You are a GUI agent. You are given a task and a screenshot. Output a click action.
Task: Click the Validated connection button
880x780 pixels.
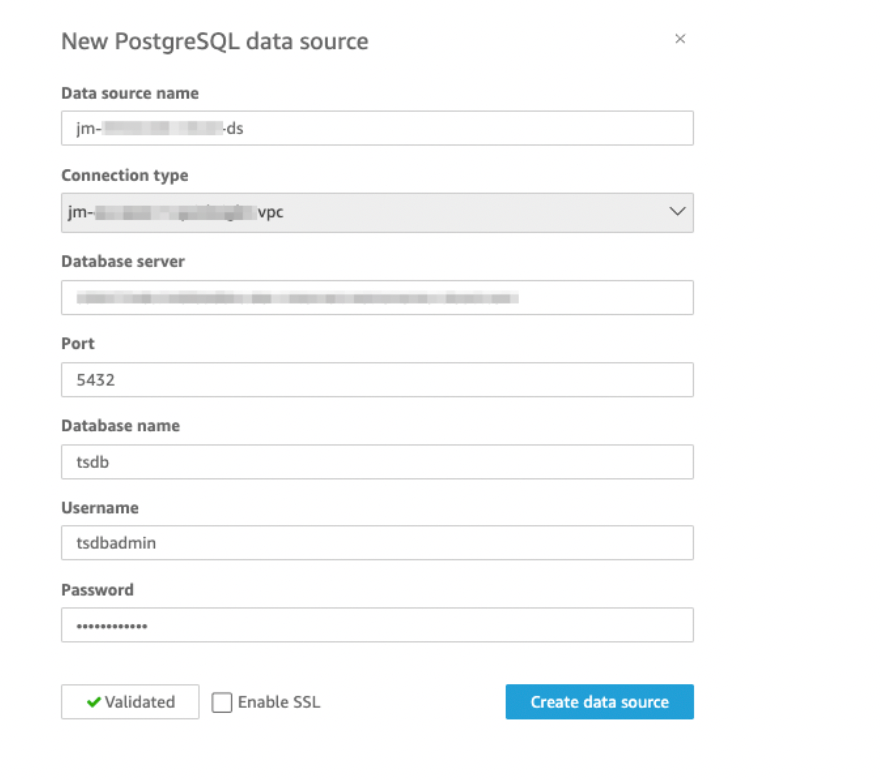click(x=130, y=702)
